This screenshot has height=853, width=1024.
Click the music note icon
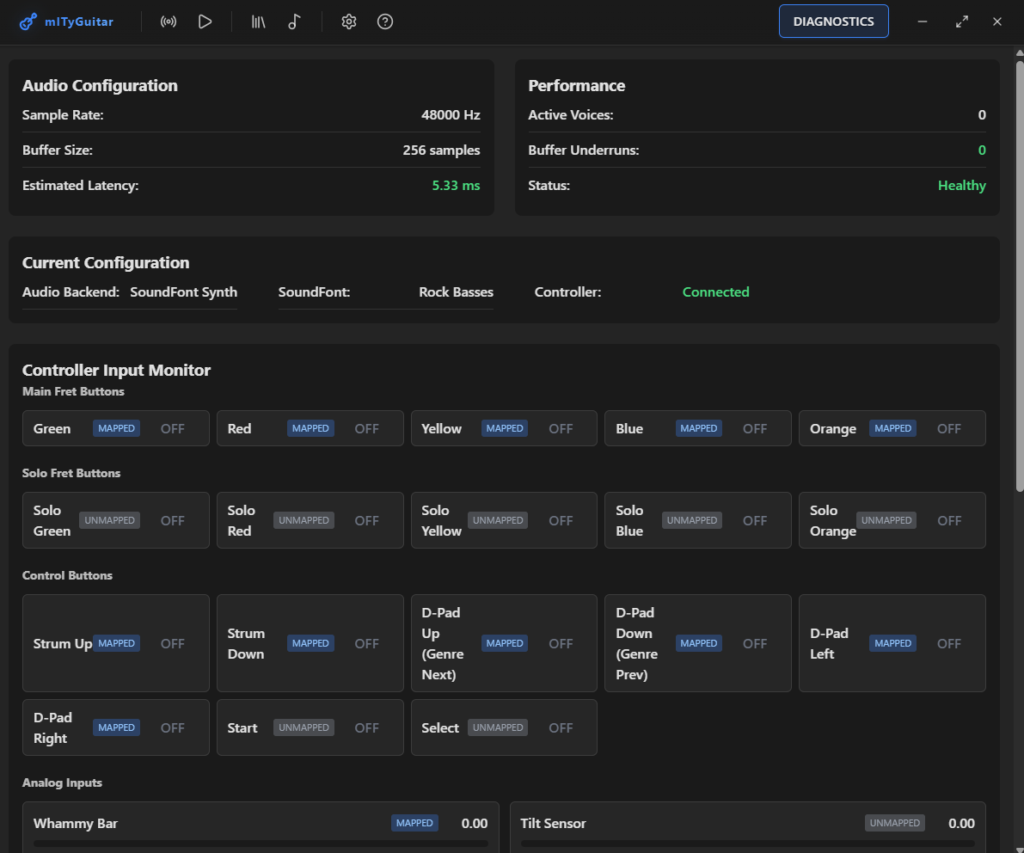tap(294, 22)
